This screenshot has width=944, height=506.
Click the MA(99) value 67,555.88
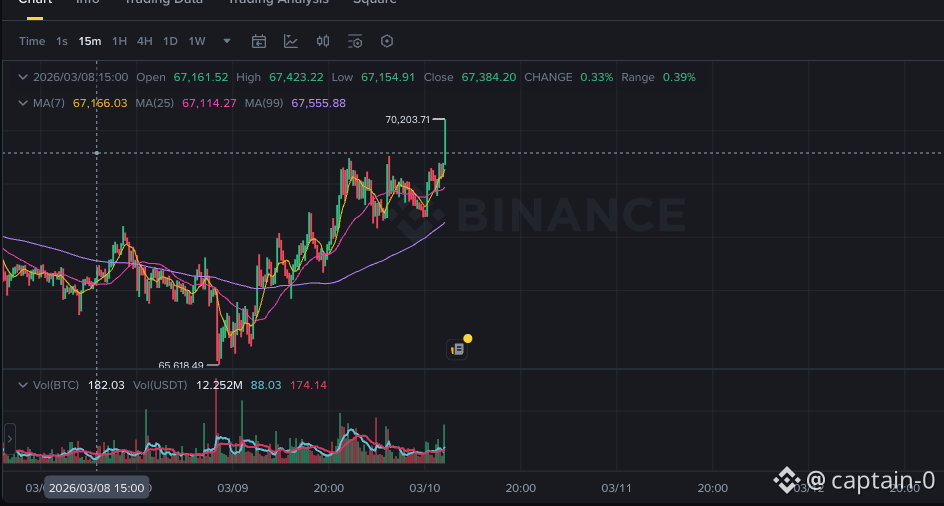(318, 103)
